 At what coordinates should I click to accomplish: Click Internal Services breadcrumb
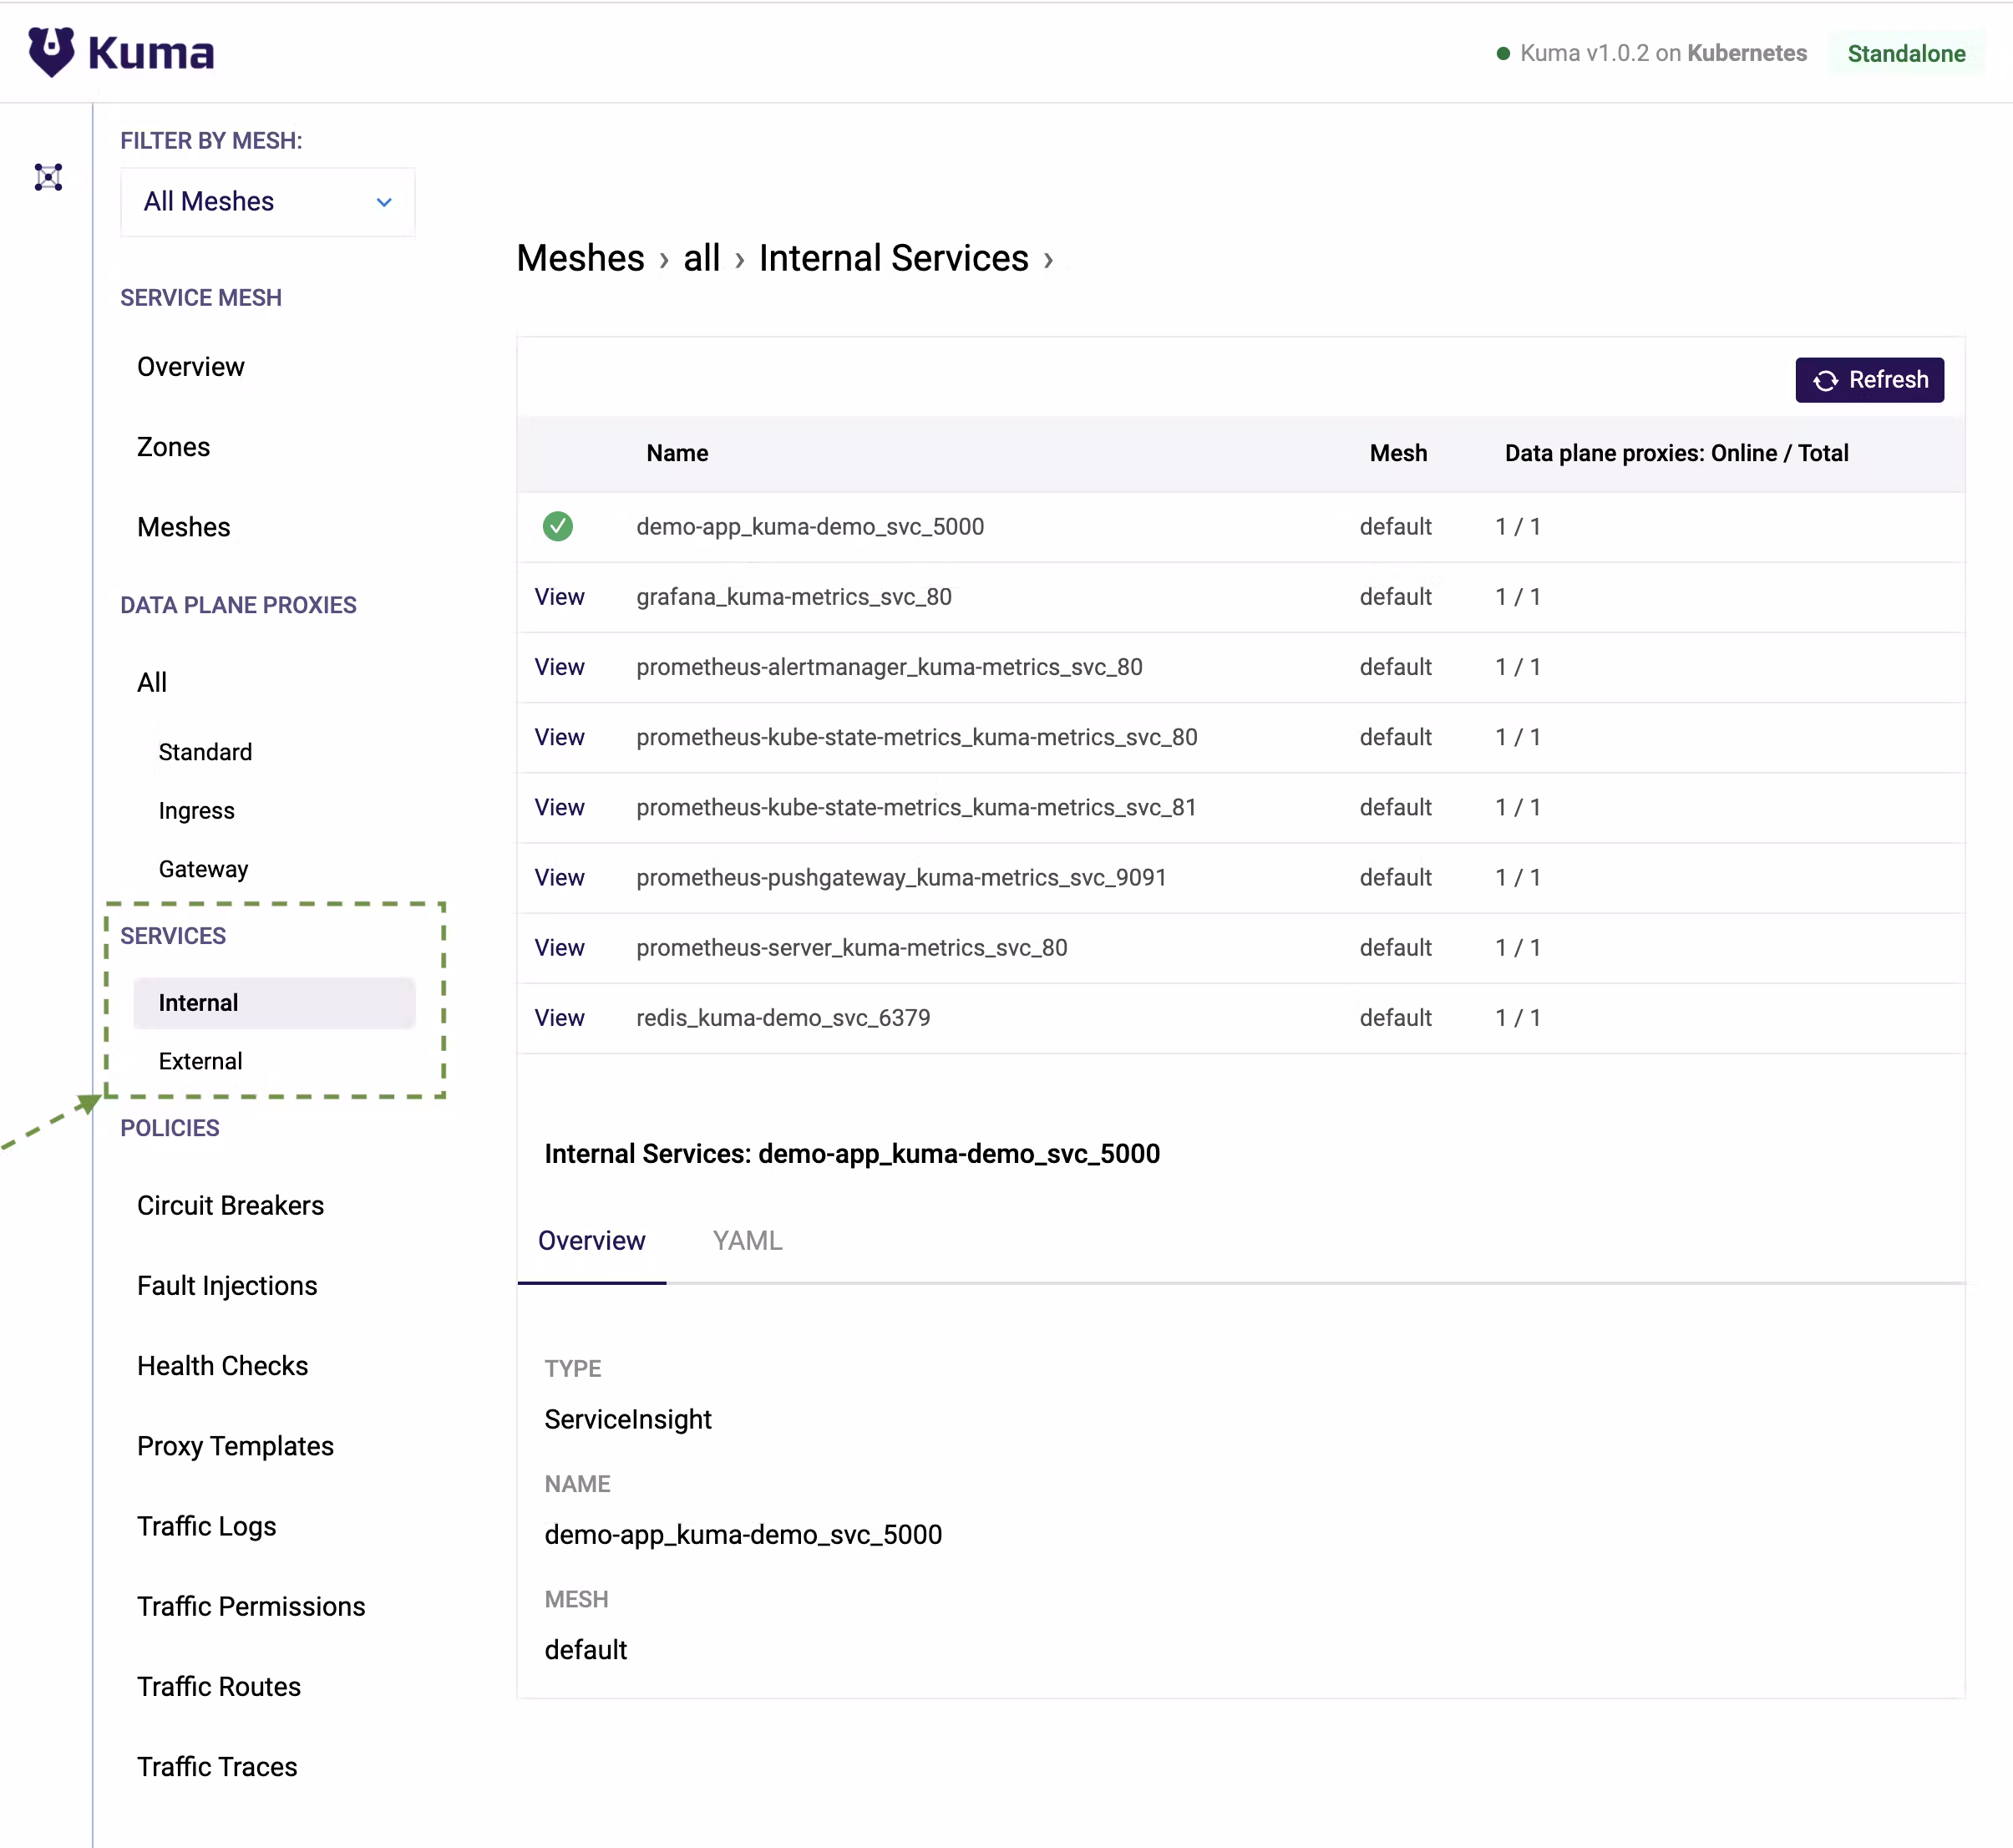[x=893, y=258]
